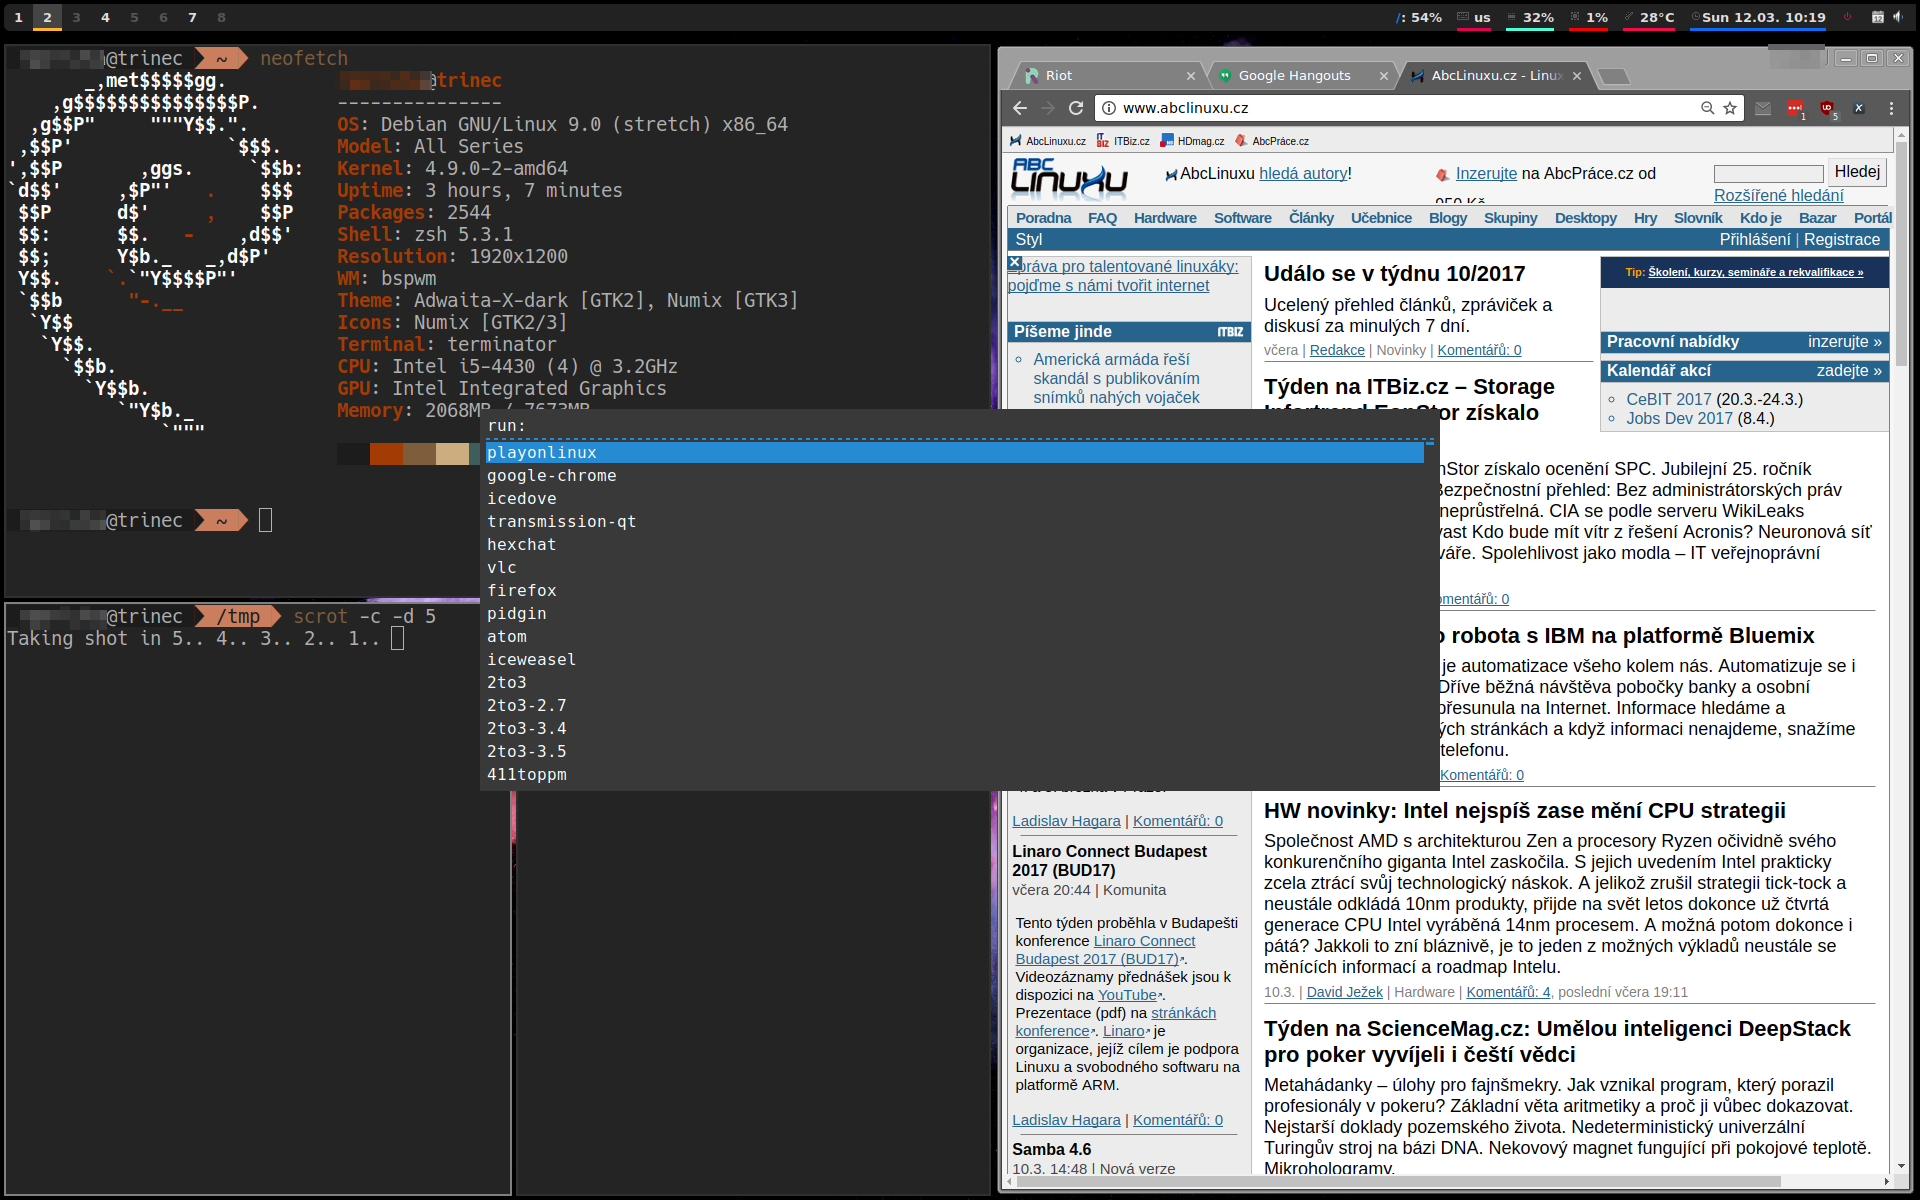Click the uBlock Origin extension icon
This screenshot has width=1920, height=1200.
(1827, 109)
